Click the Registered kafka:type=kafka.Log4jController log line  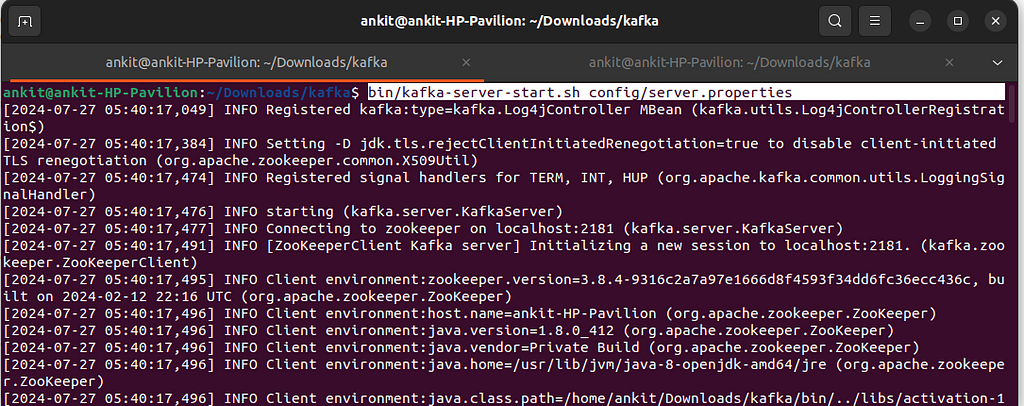tap(504, 117)
